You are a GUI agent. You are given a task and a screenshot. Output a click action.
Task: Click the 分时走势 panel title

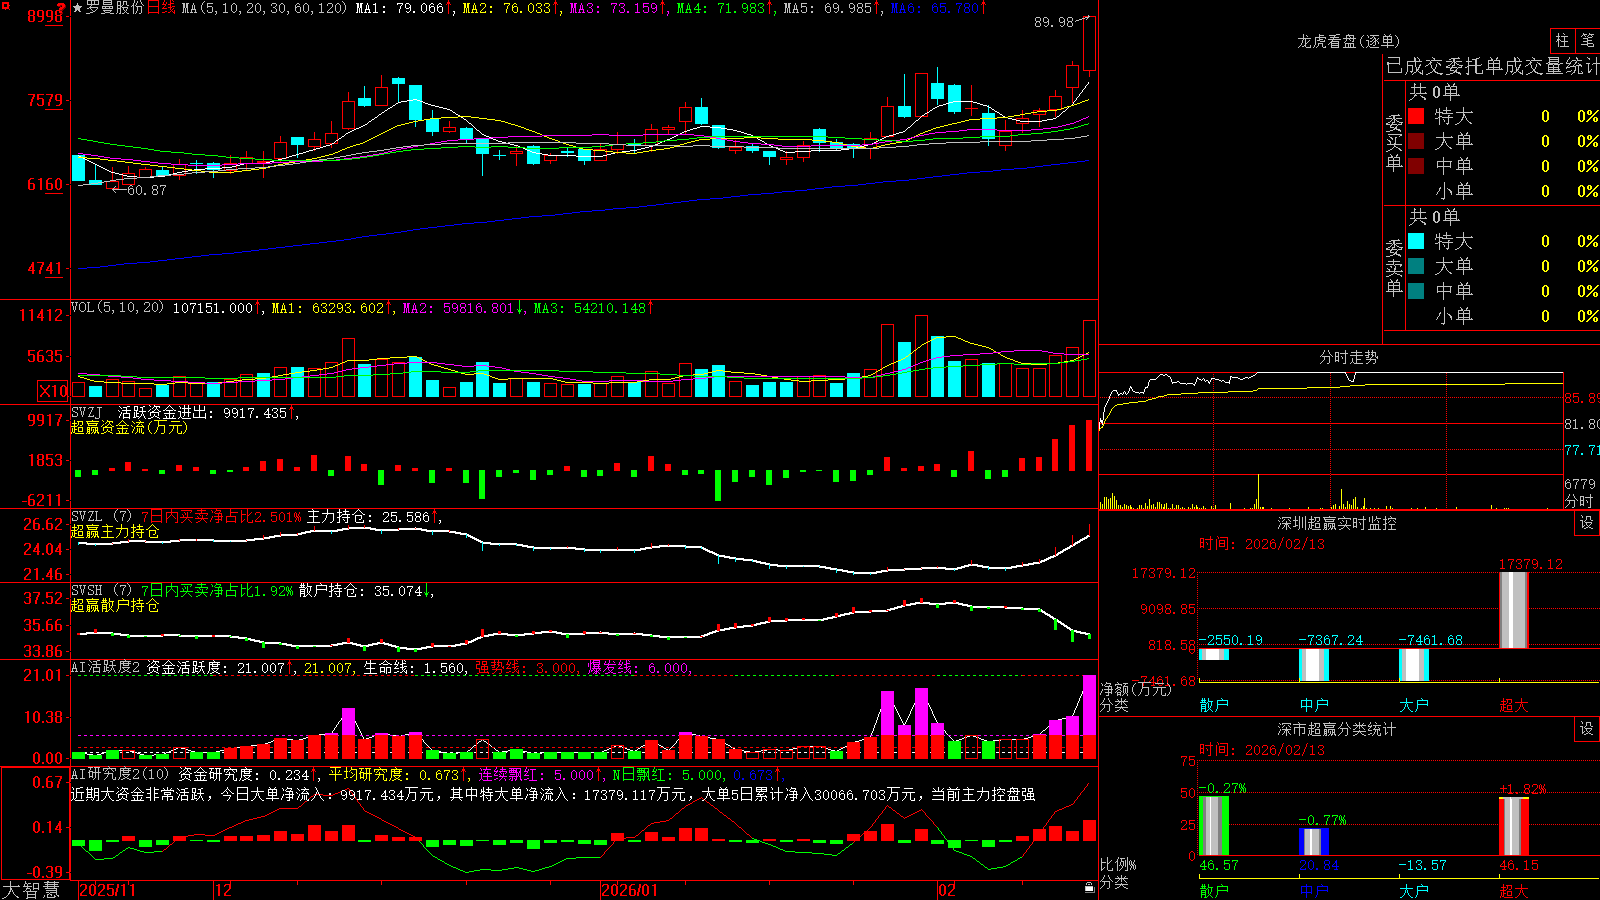[1348, 357]
